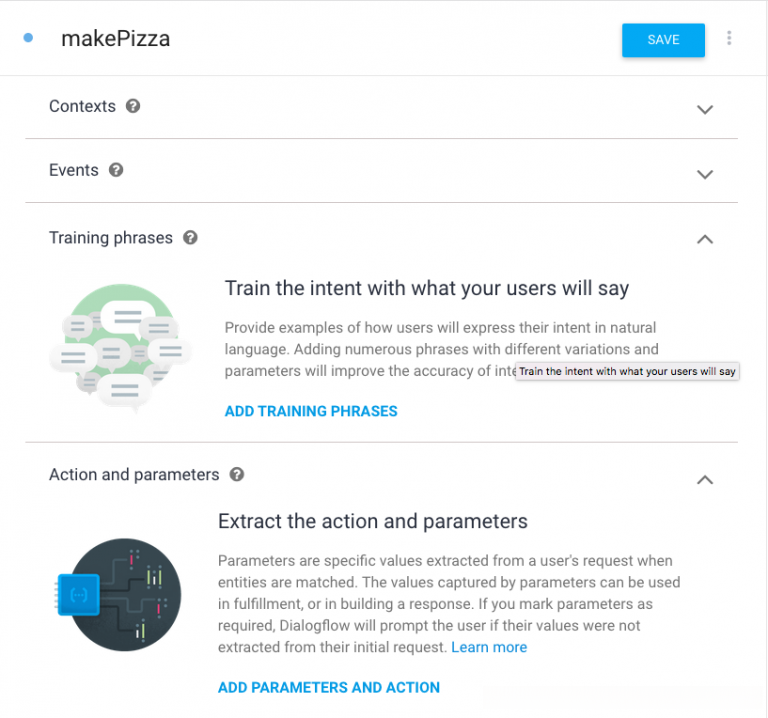Click the blue intent status dot

click(28, 38)
